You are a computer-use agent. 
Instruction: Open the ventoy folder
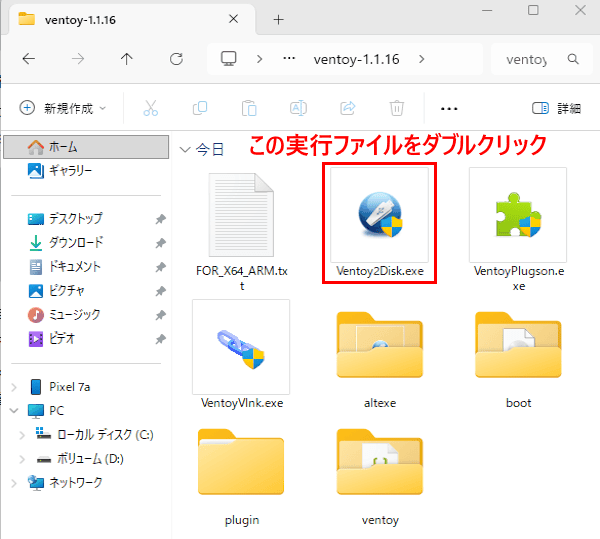click(380, 462)
